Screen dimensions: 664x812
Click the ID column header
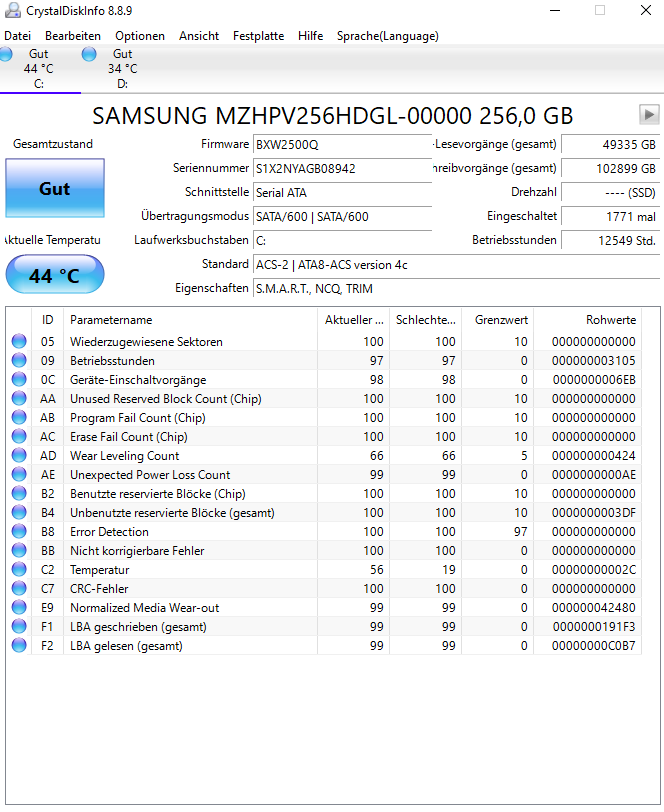point(48,320)
